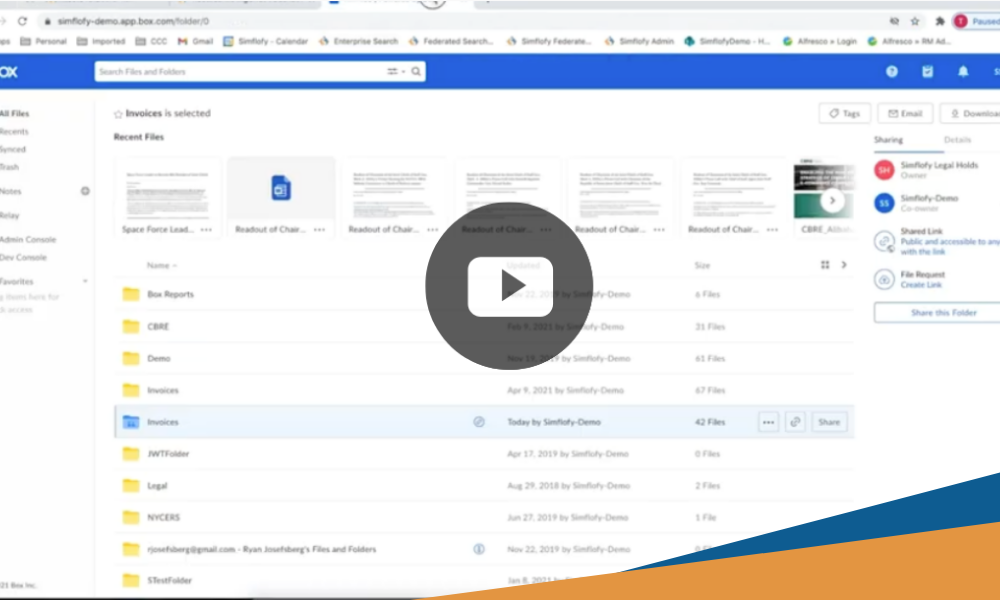
Task: Open Enterprise Search bookmark
Action: pyautogui.click(x=358, y=41)
